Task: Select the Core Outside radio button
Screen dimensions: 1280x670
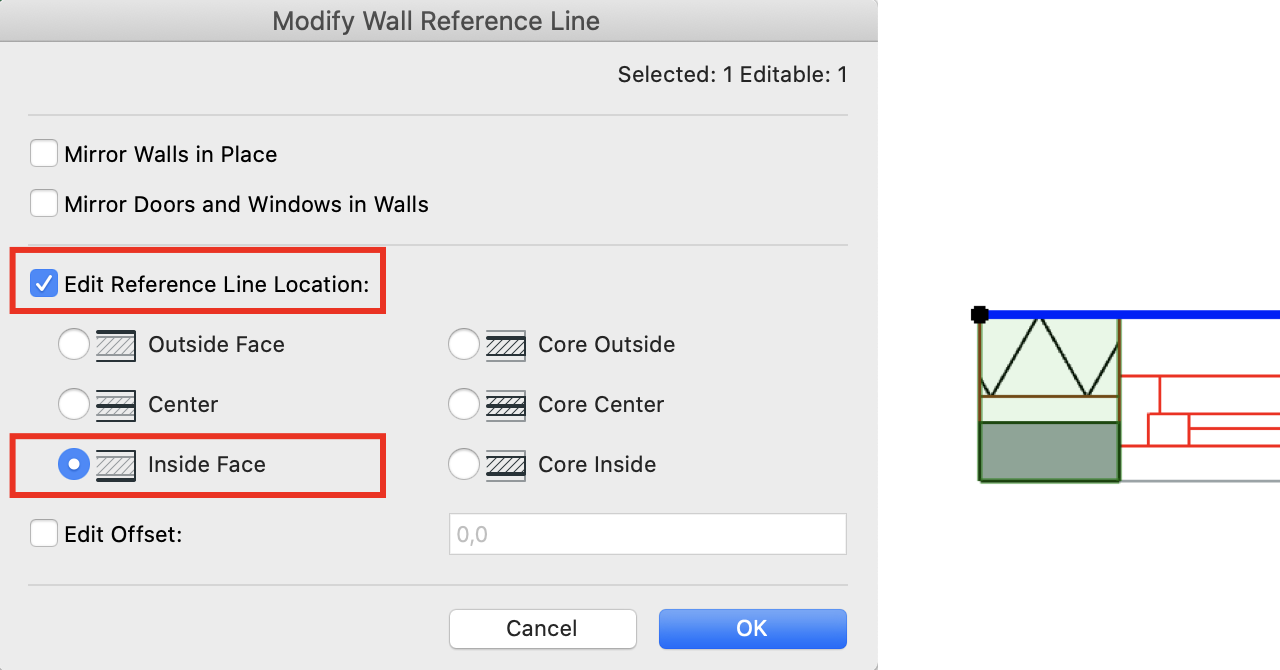Action: 464,345
